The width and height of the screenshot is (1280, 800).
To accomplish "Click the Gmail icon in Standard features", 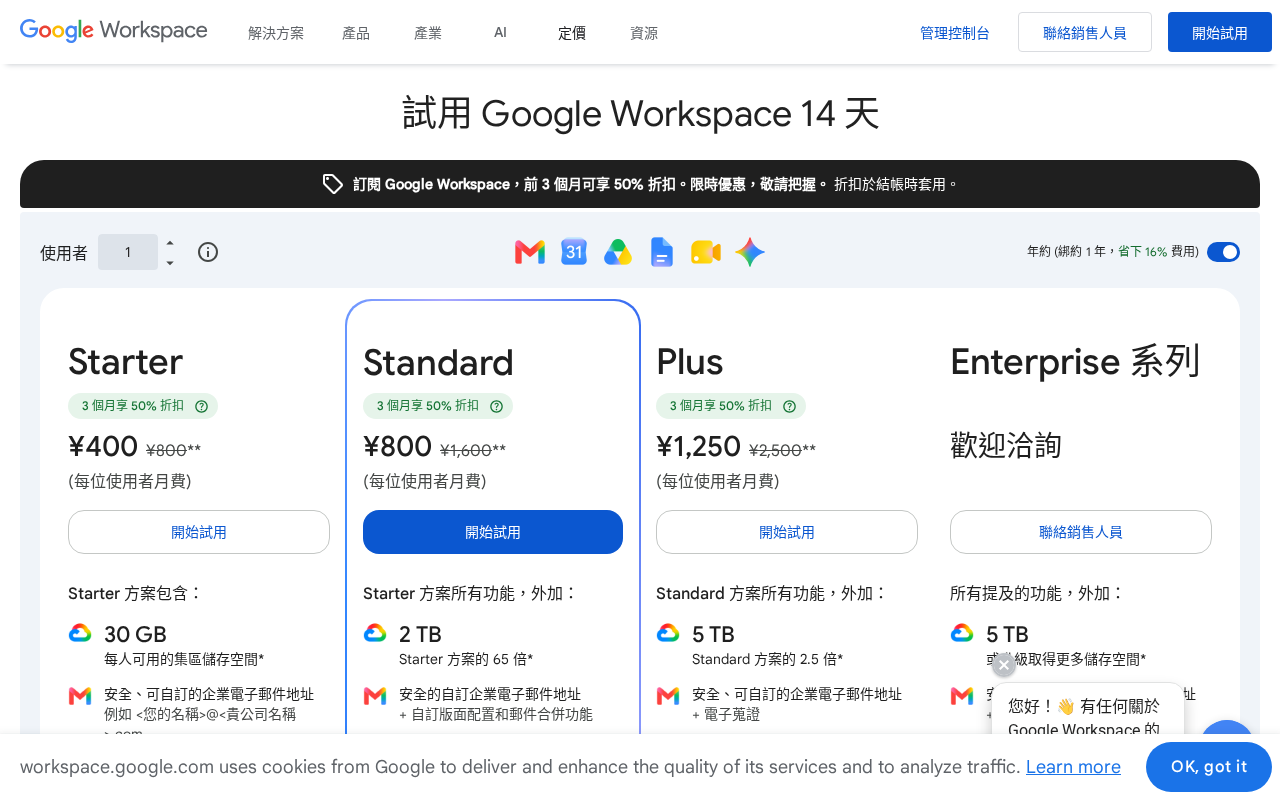I will pos(375,696).
